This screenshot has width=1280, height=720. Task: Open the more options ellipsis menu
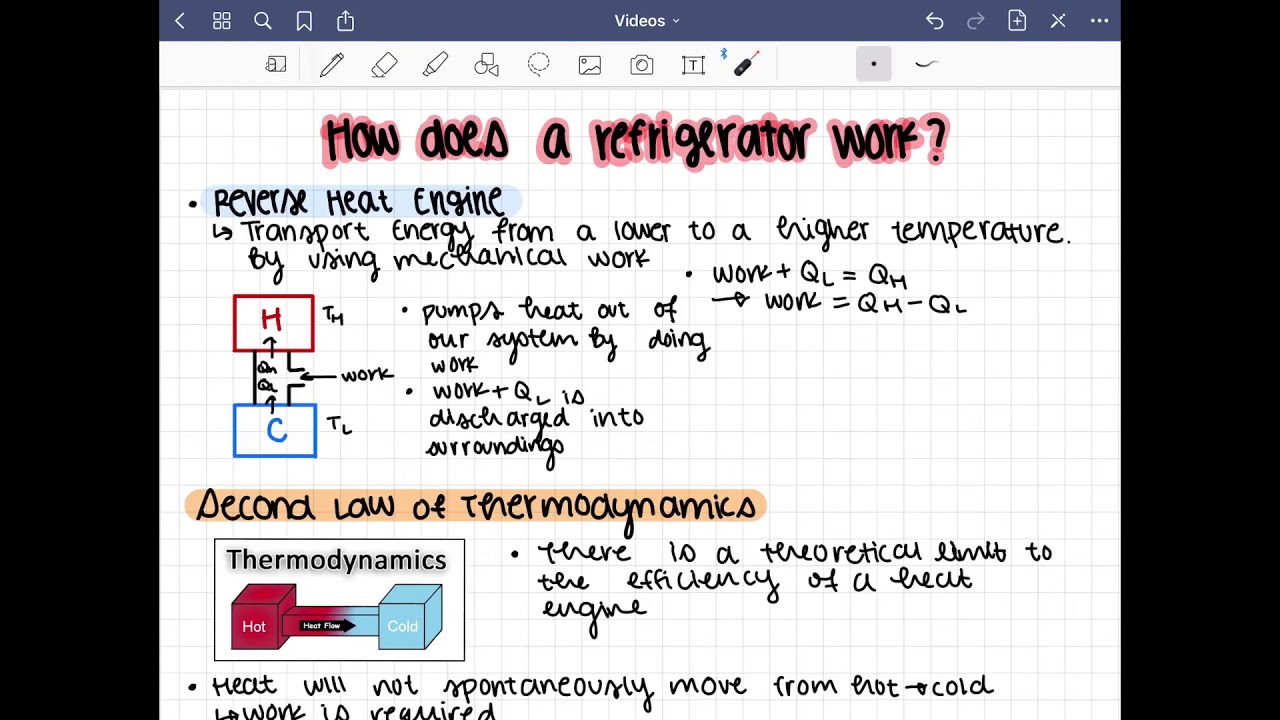[1099, 20]
